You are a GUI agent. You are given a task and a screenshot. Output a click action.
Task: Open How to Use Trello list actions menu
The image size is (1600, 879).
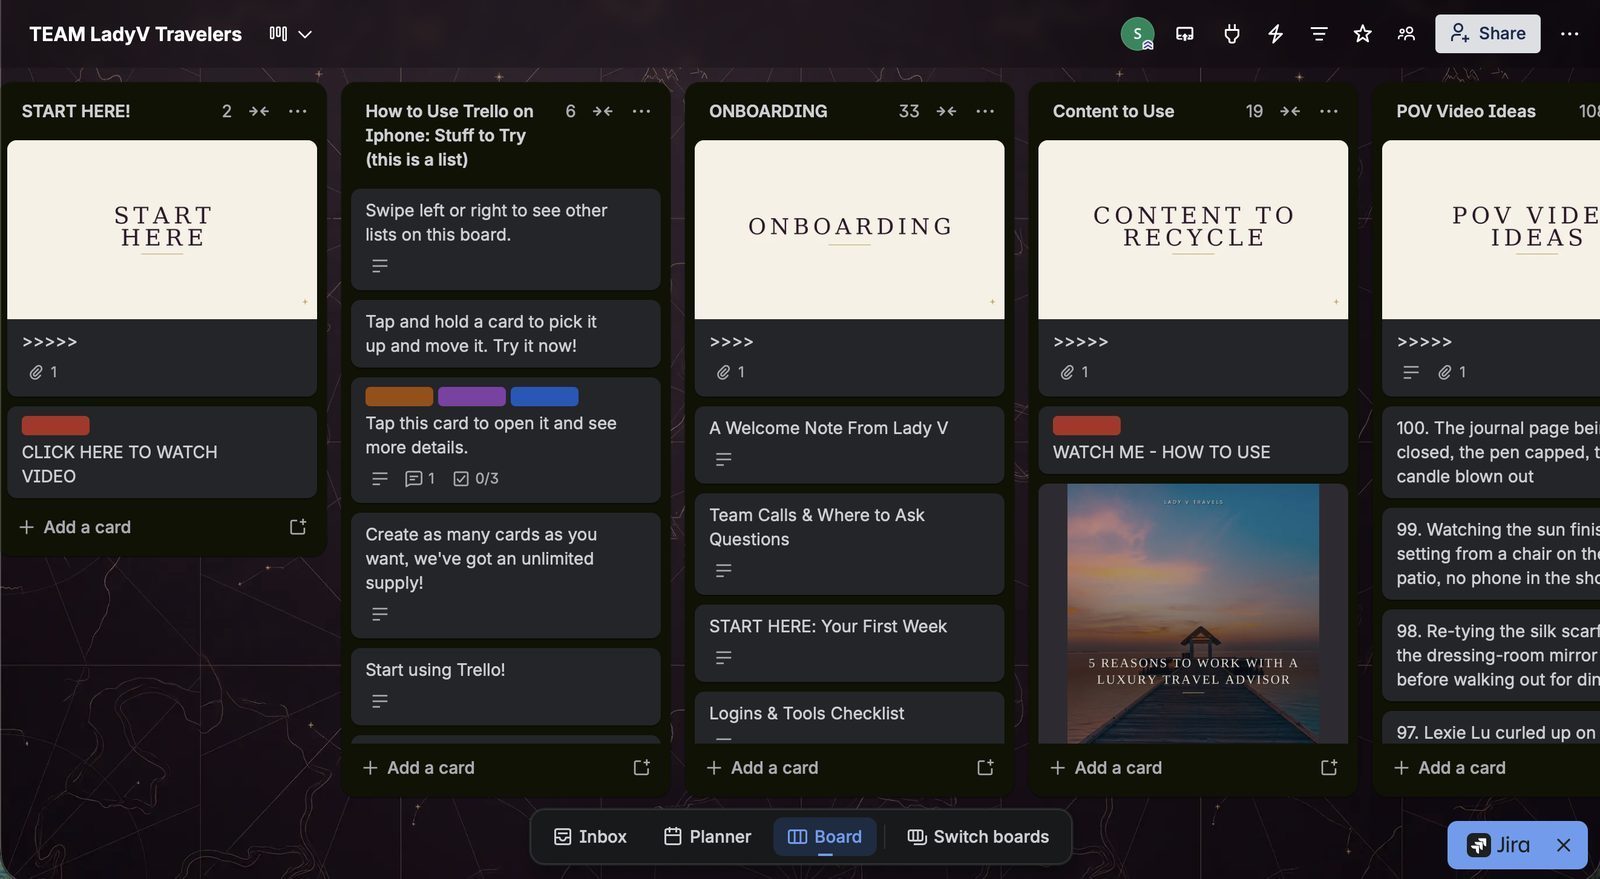point(642,111)
